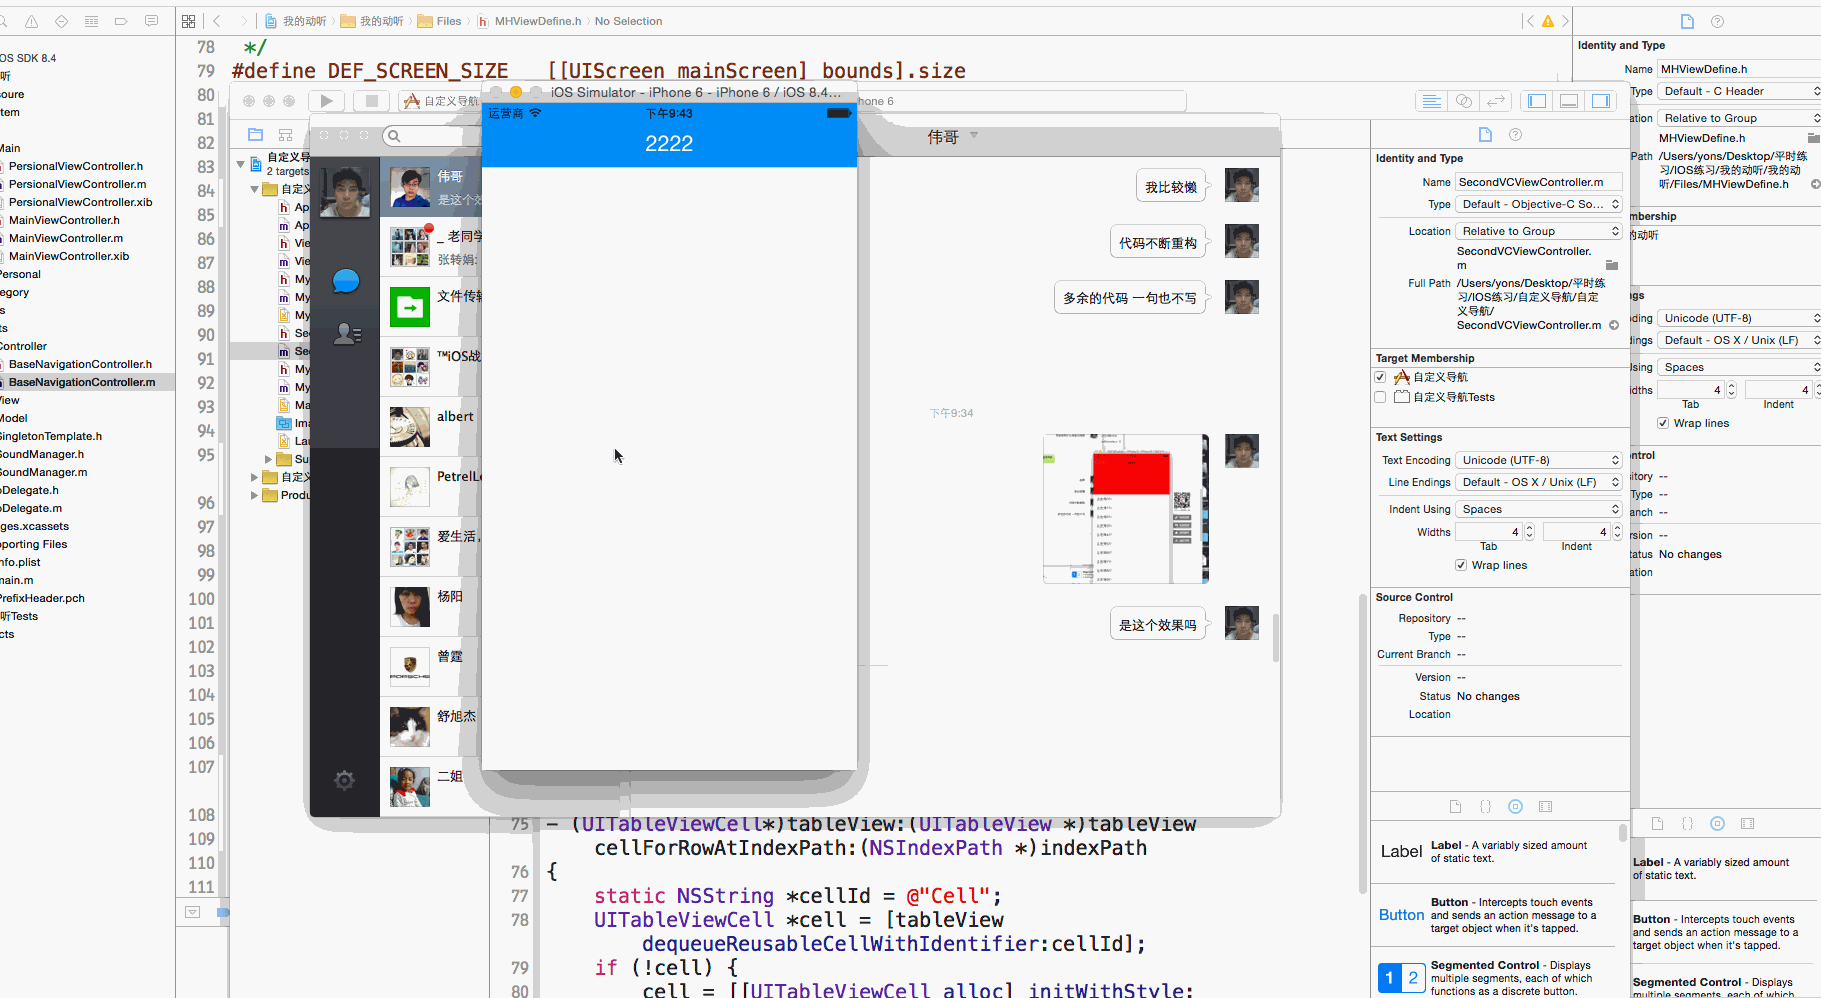
Task: Open the Version editor arrows icon
Action: (x=1496, y=101)
